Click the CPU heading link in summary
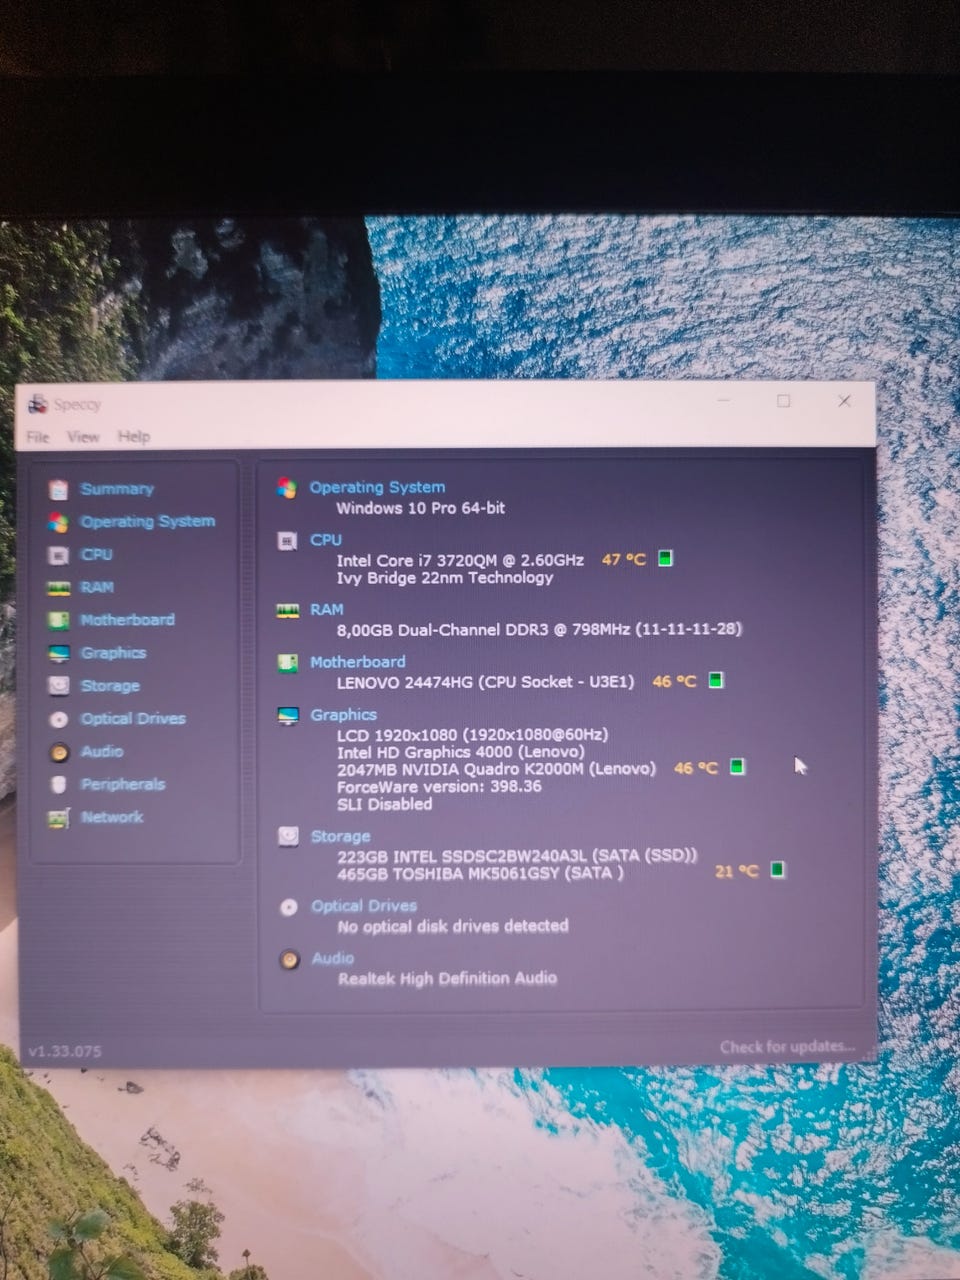The image size is (960, 1280). click(x=326, y=540)
